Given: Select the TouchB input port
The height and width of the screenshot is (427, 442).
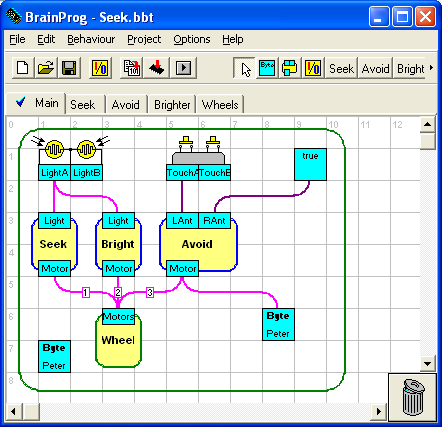Looking at the screenshot, I should (214, 173).
